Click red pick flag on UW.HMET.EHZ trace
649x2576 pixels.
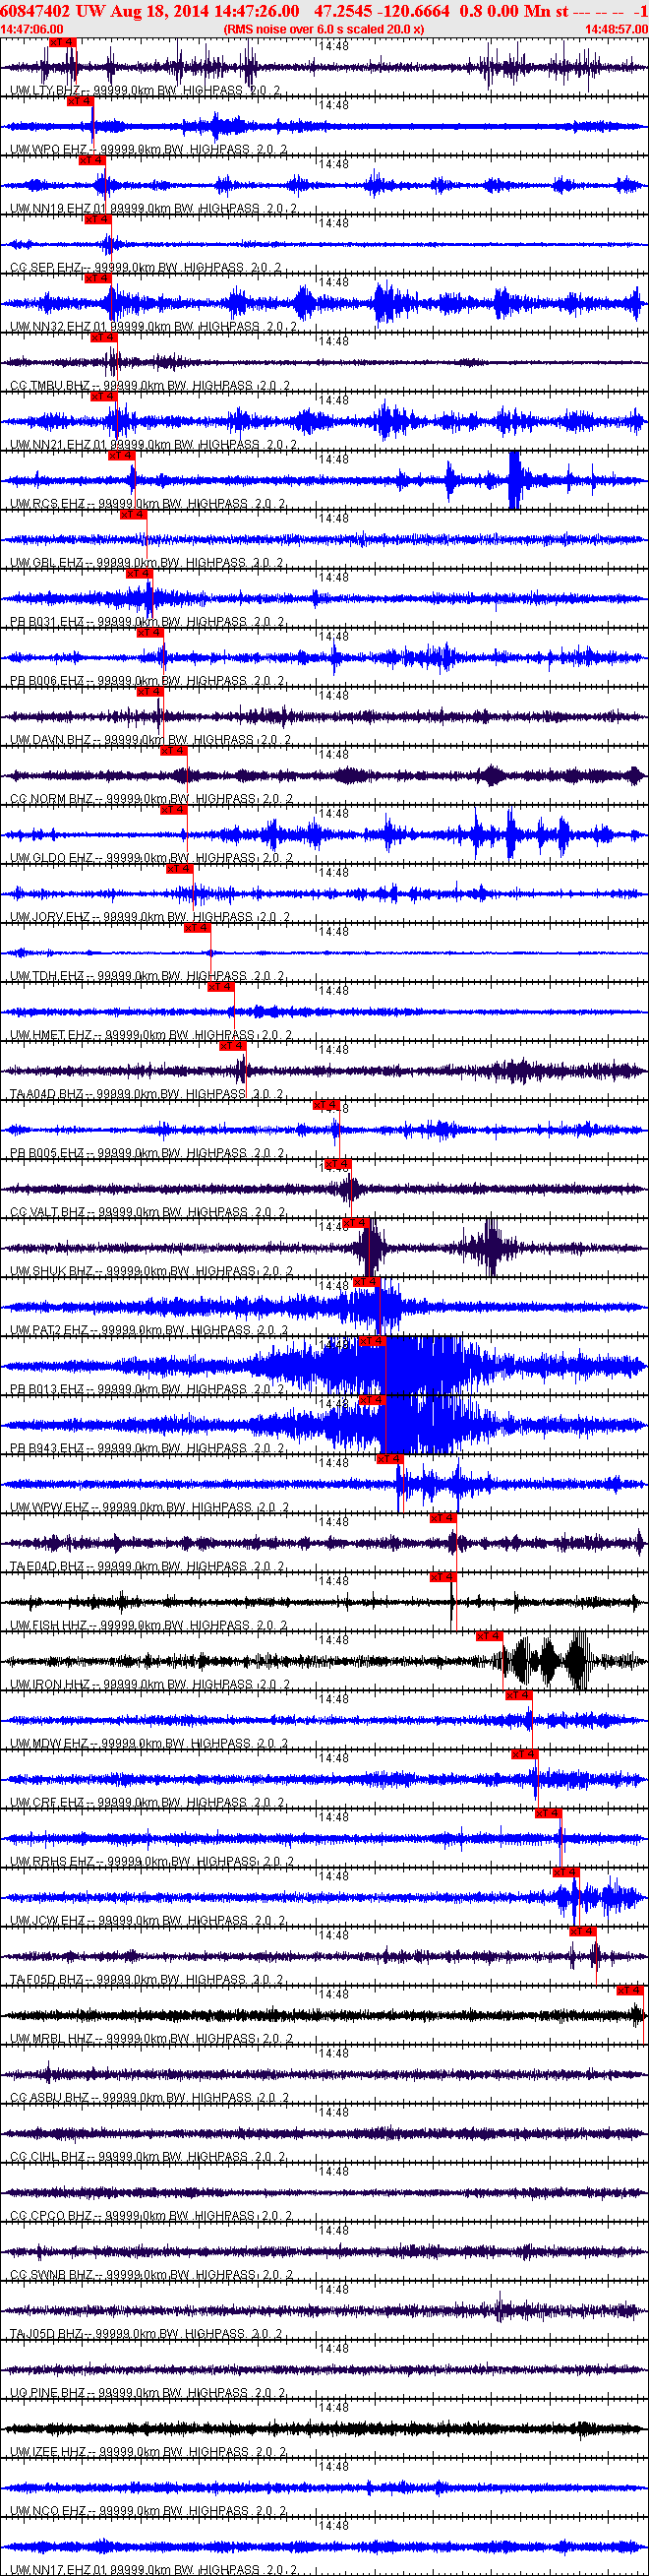tap(220, 987)
